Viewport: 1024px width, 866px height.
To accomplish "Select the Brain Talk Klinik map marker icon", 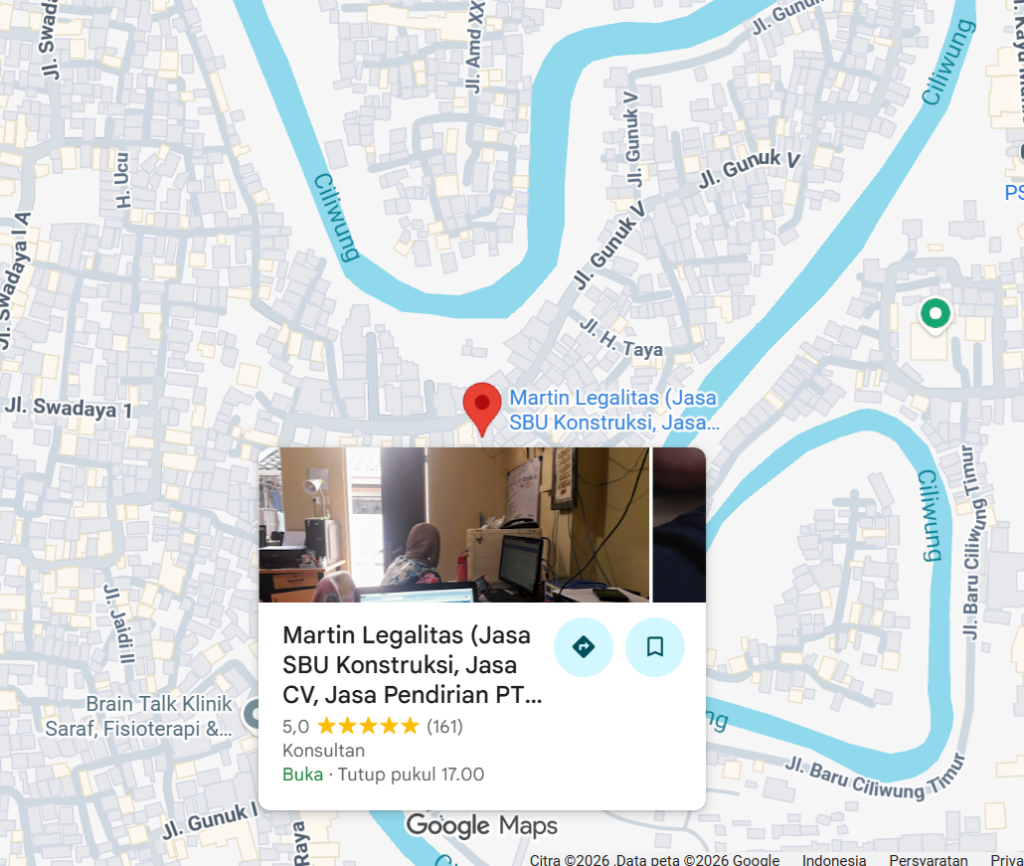I will click(251, 715).
